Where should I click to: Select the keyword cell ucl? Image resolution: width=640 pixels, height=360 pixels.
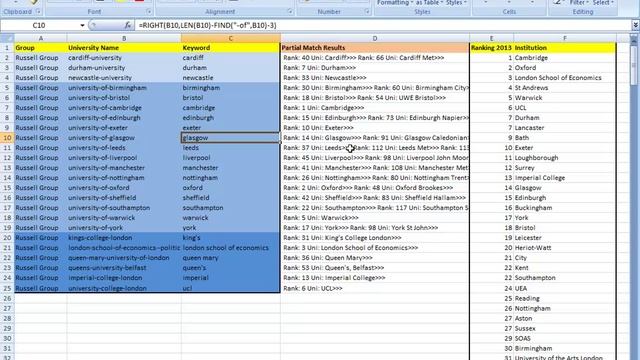231,288
